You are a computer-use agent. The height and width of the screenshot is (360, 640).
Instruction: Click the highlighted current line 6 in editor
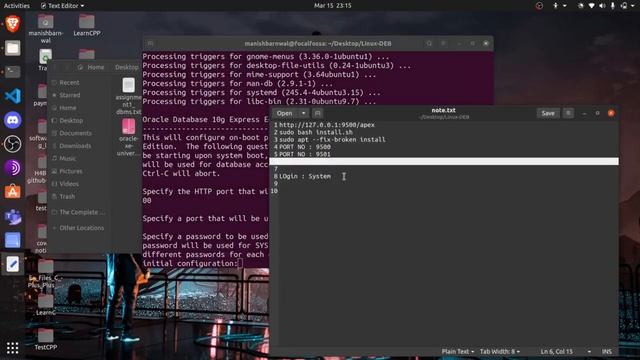(x=444, y=162)
